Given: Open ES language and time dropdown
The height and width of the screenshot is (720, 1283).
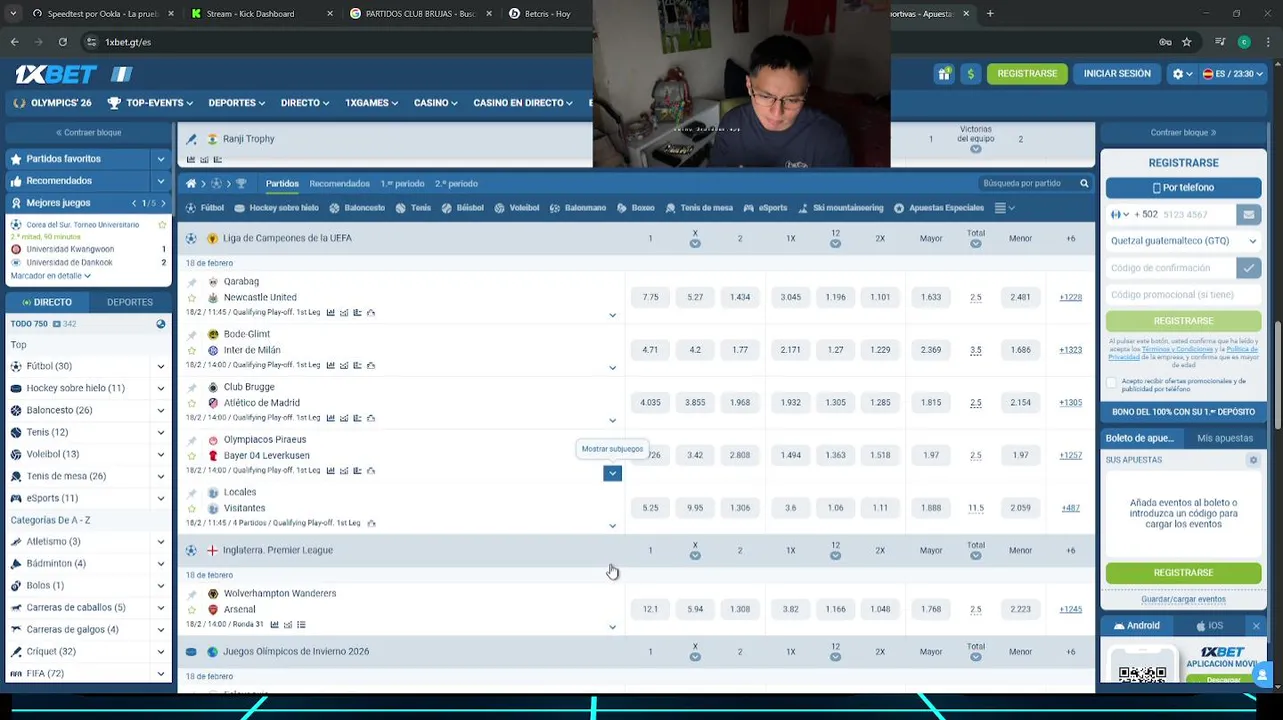Looking at the screenshot, I should 1232,74.
